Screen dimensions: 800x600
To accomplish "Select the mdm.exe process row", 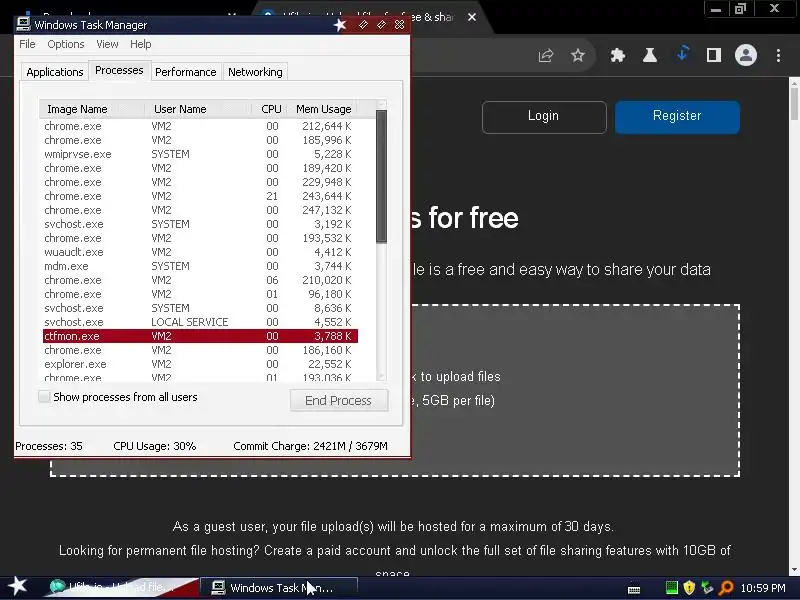I will point(200,266).
